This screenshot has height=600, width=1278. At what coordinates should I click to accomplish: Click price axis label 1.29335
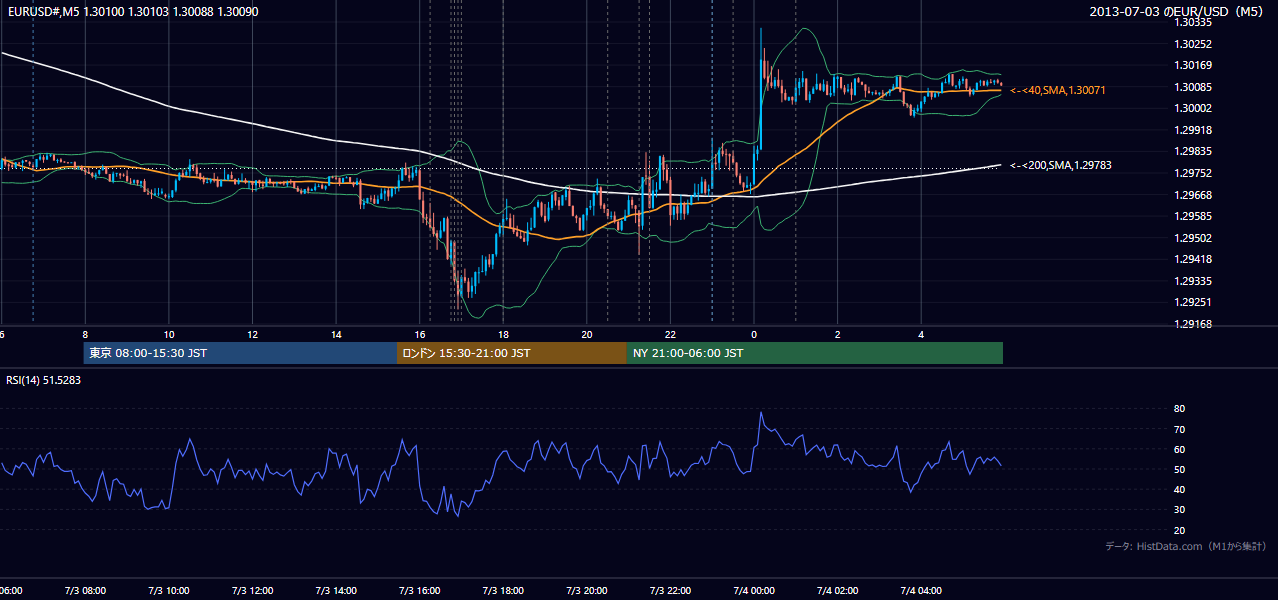pyautogui.click(x=1193, y=281)
